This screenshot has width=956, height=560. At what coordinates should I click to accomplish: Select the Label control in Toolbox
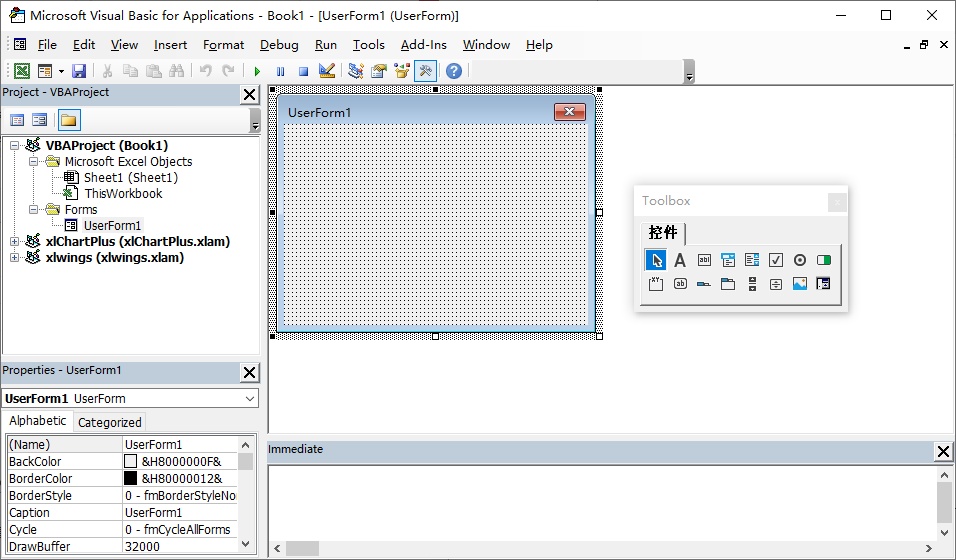[680, 260]
